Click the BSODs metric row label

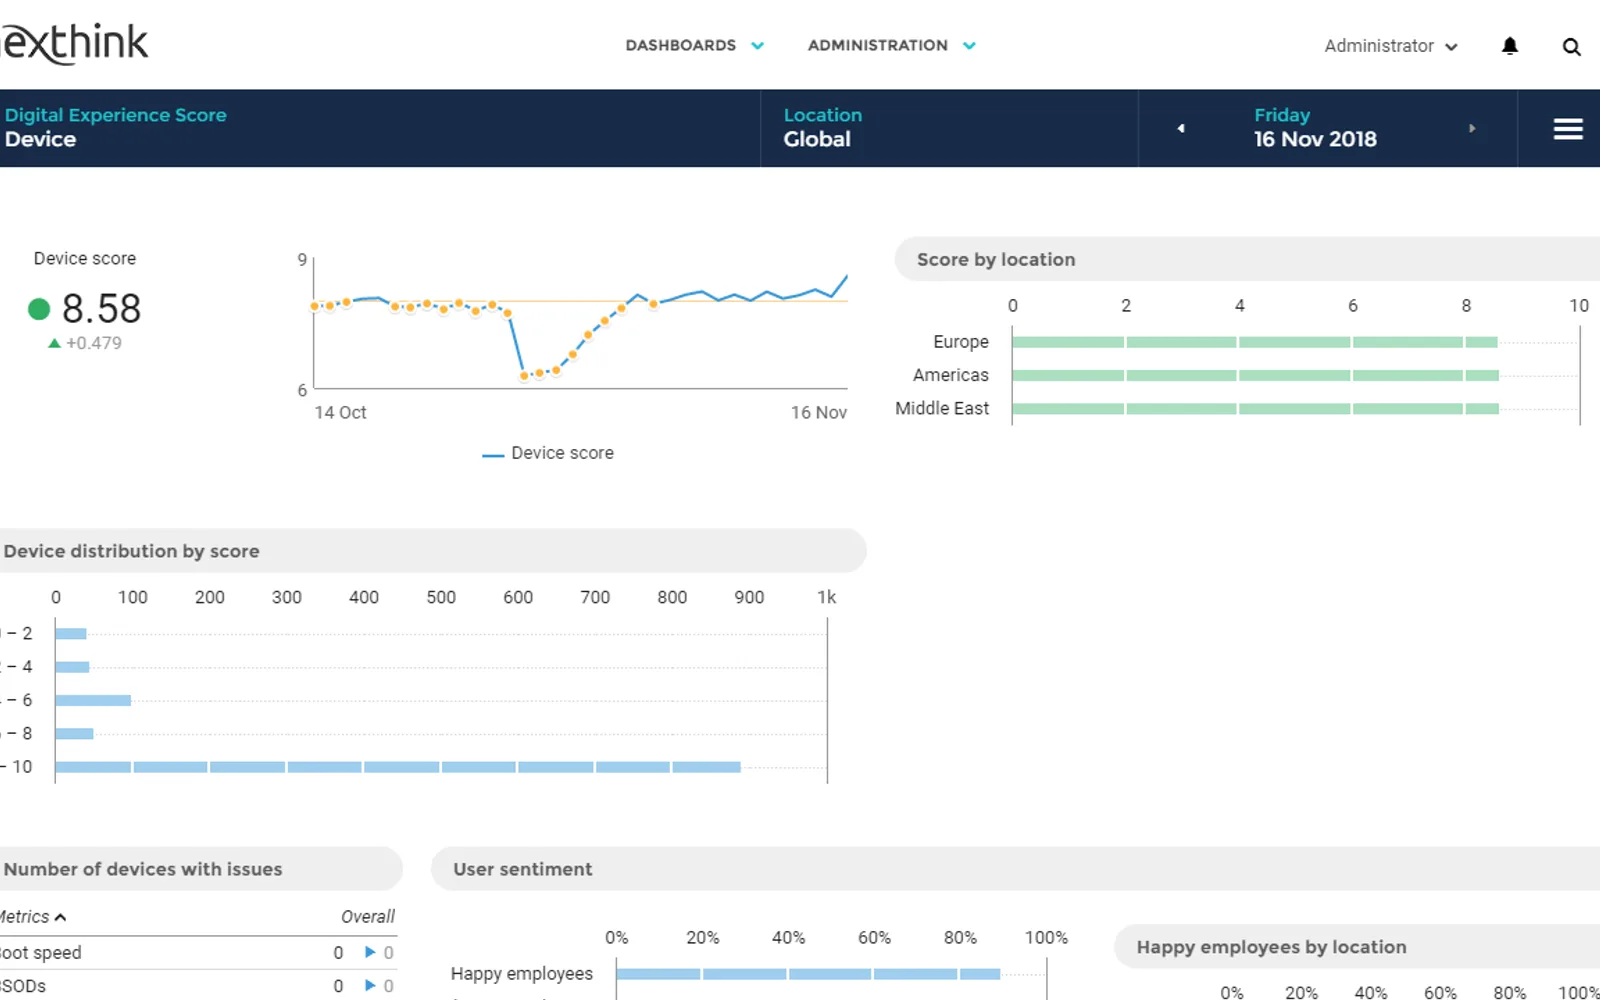click(x=23, y=986)
